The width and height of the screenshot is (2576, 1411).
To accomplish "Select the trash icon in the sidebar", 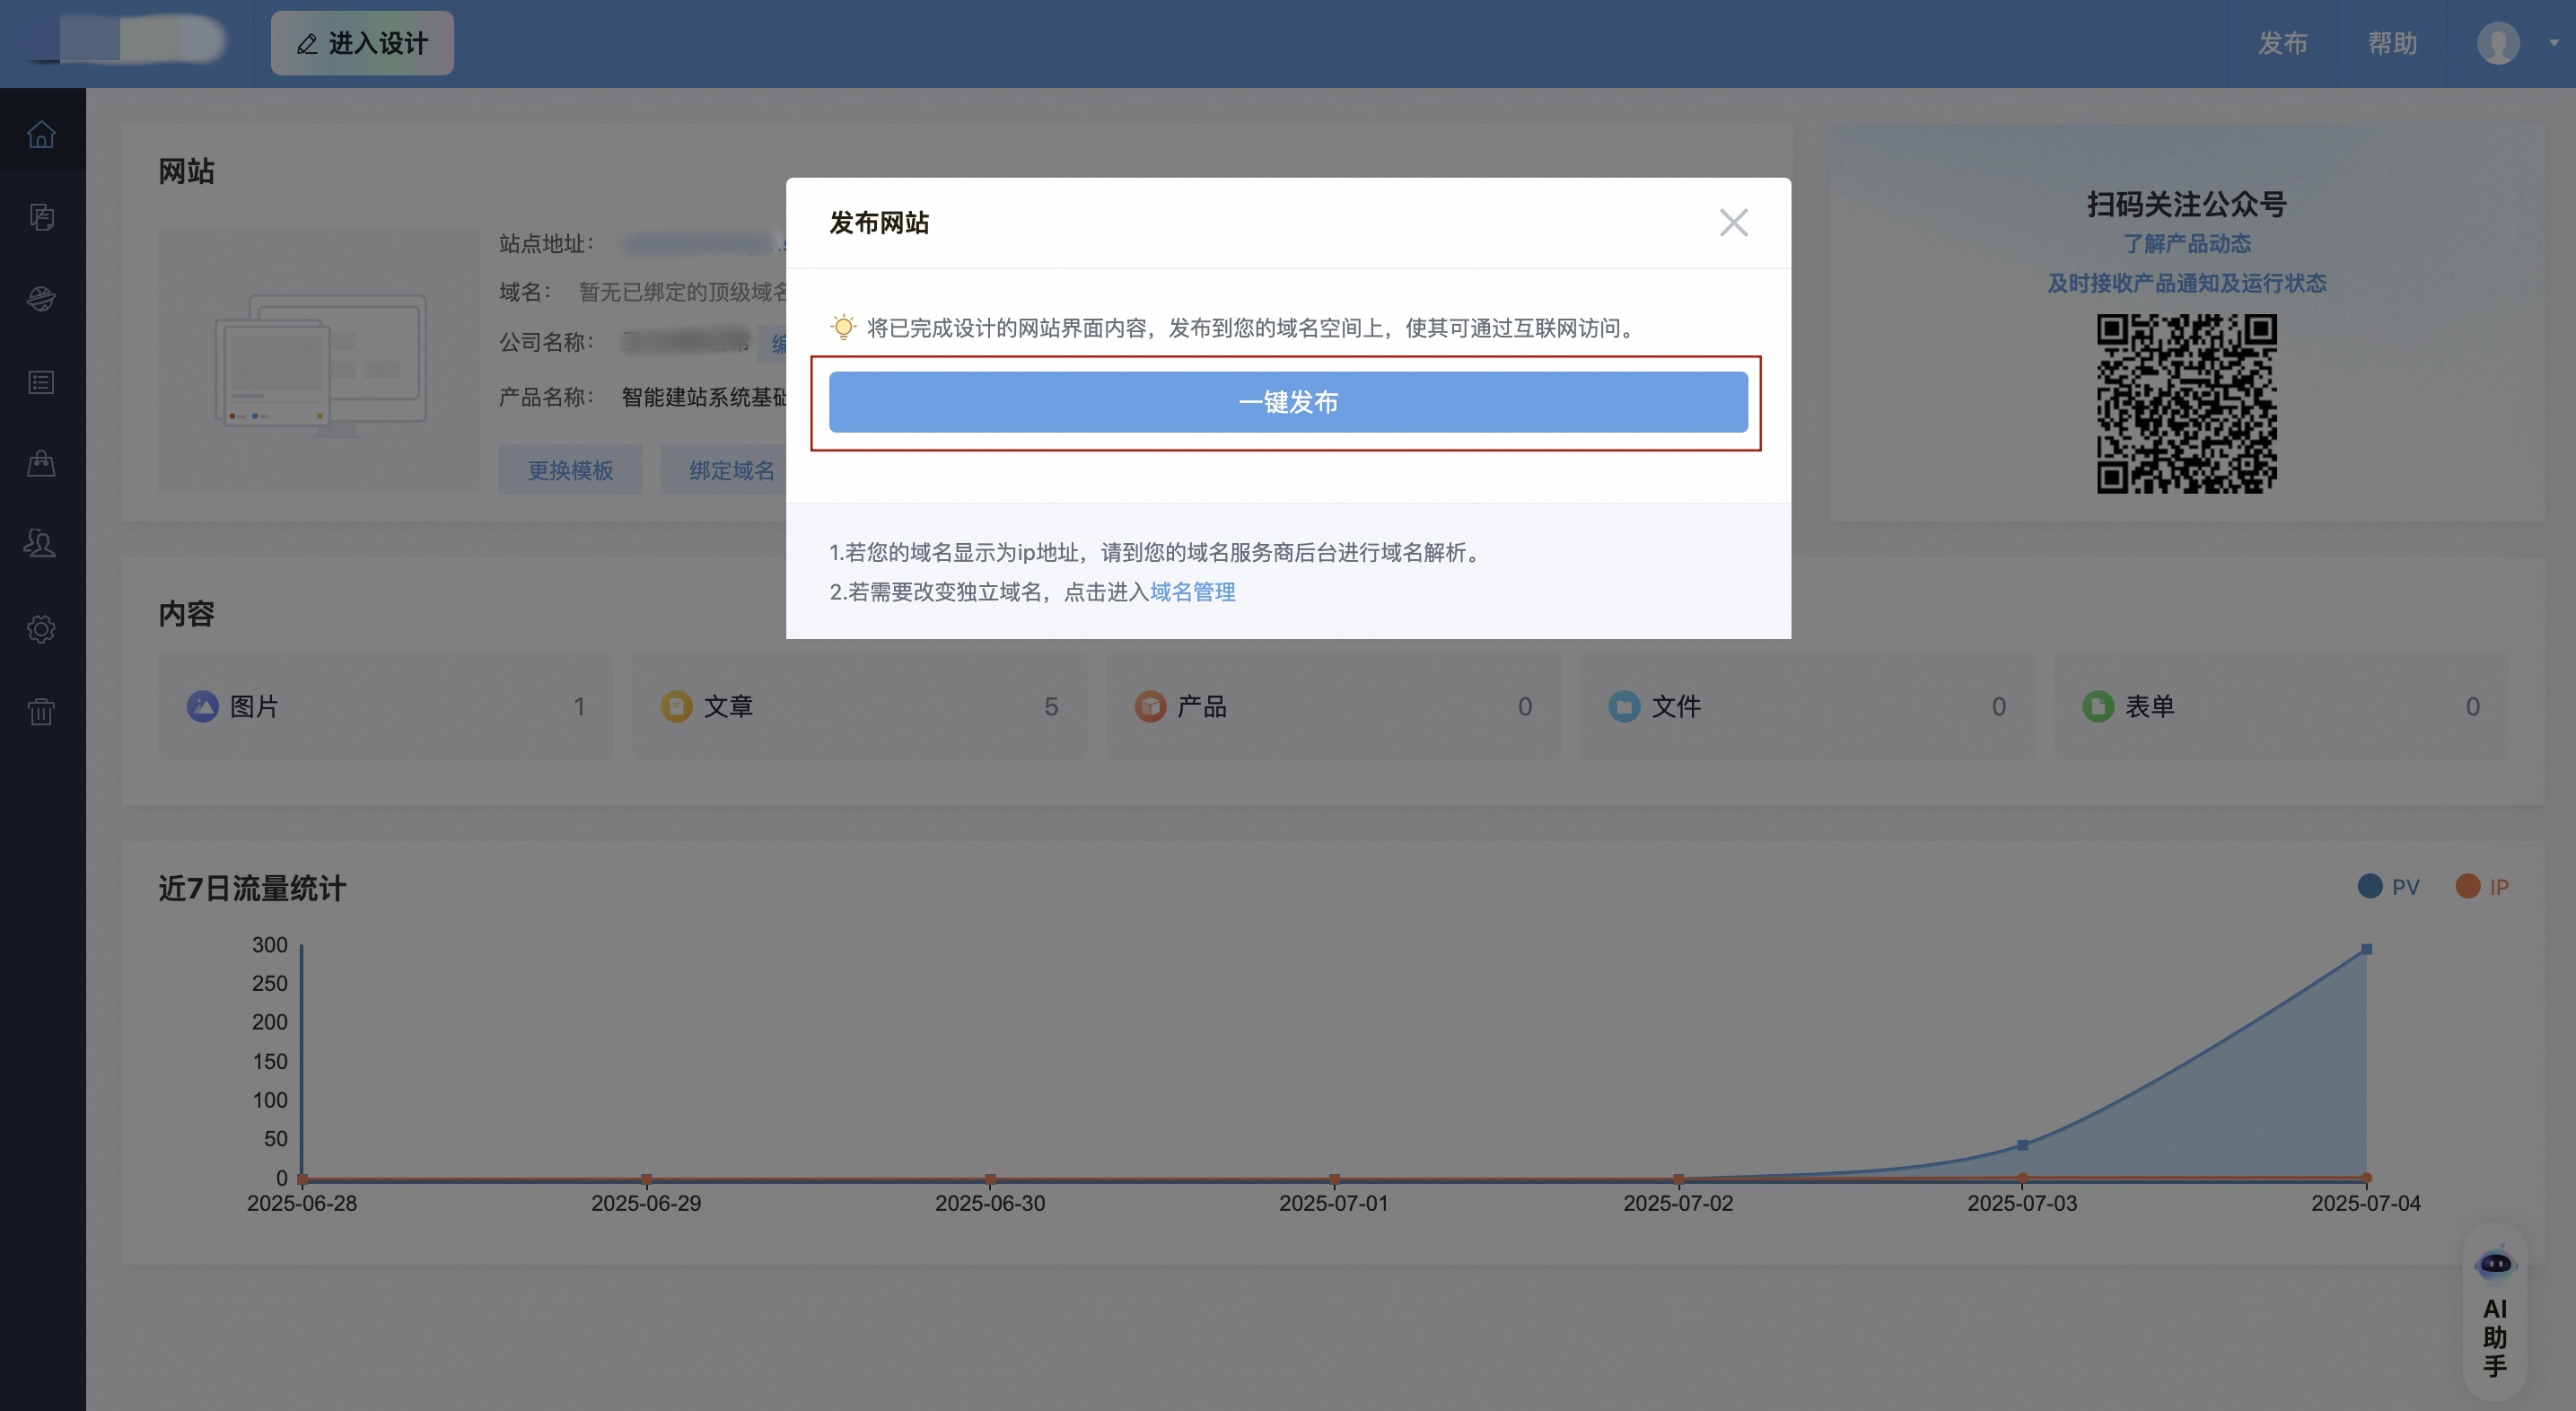I will [x=41, y=711].
